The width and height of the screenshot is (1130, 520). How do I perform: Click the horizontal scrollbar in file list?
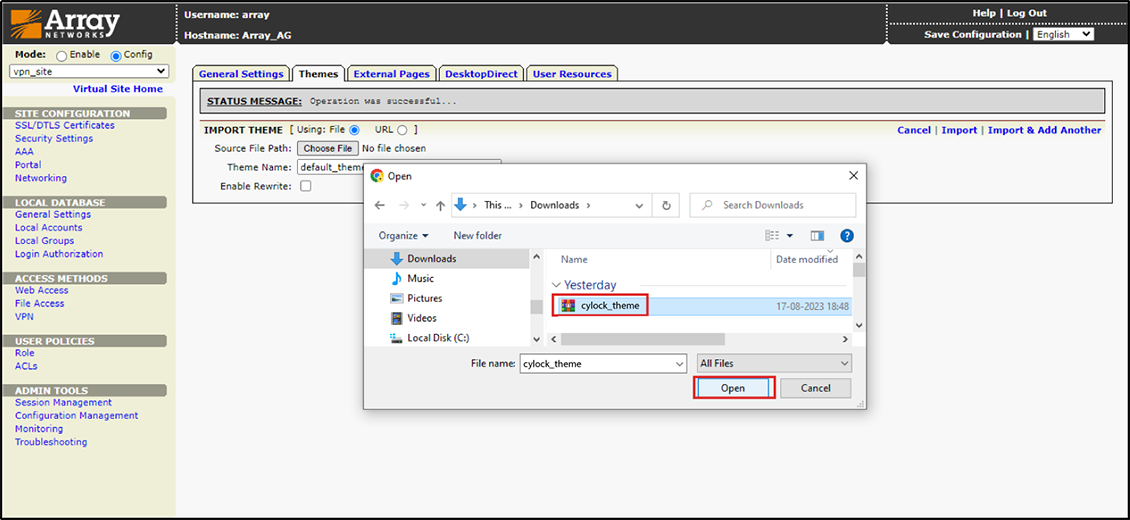640,339
